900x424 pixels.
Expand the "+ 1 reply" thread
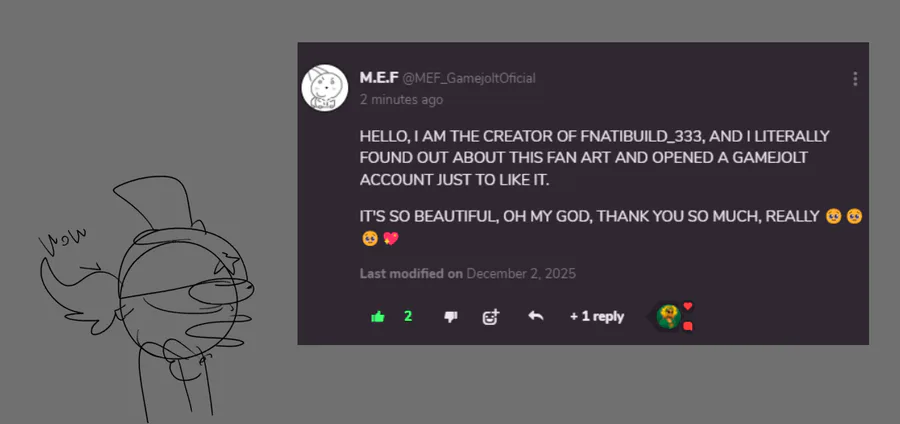click(x=597, y=316)
